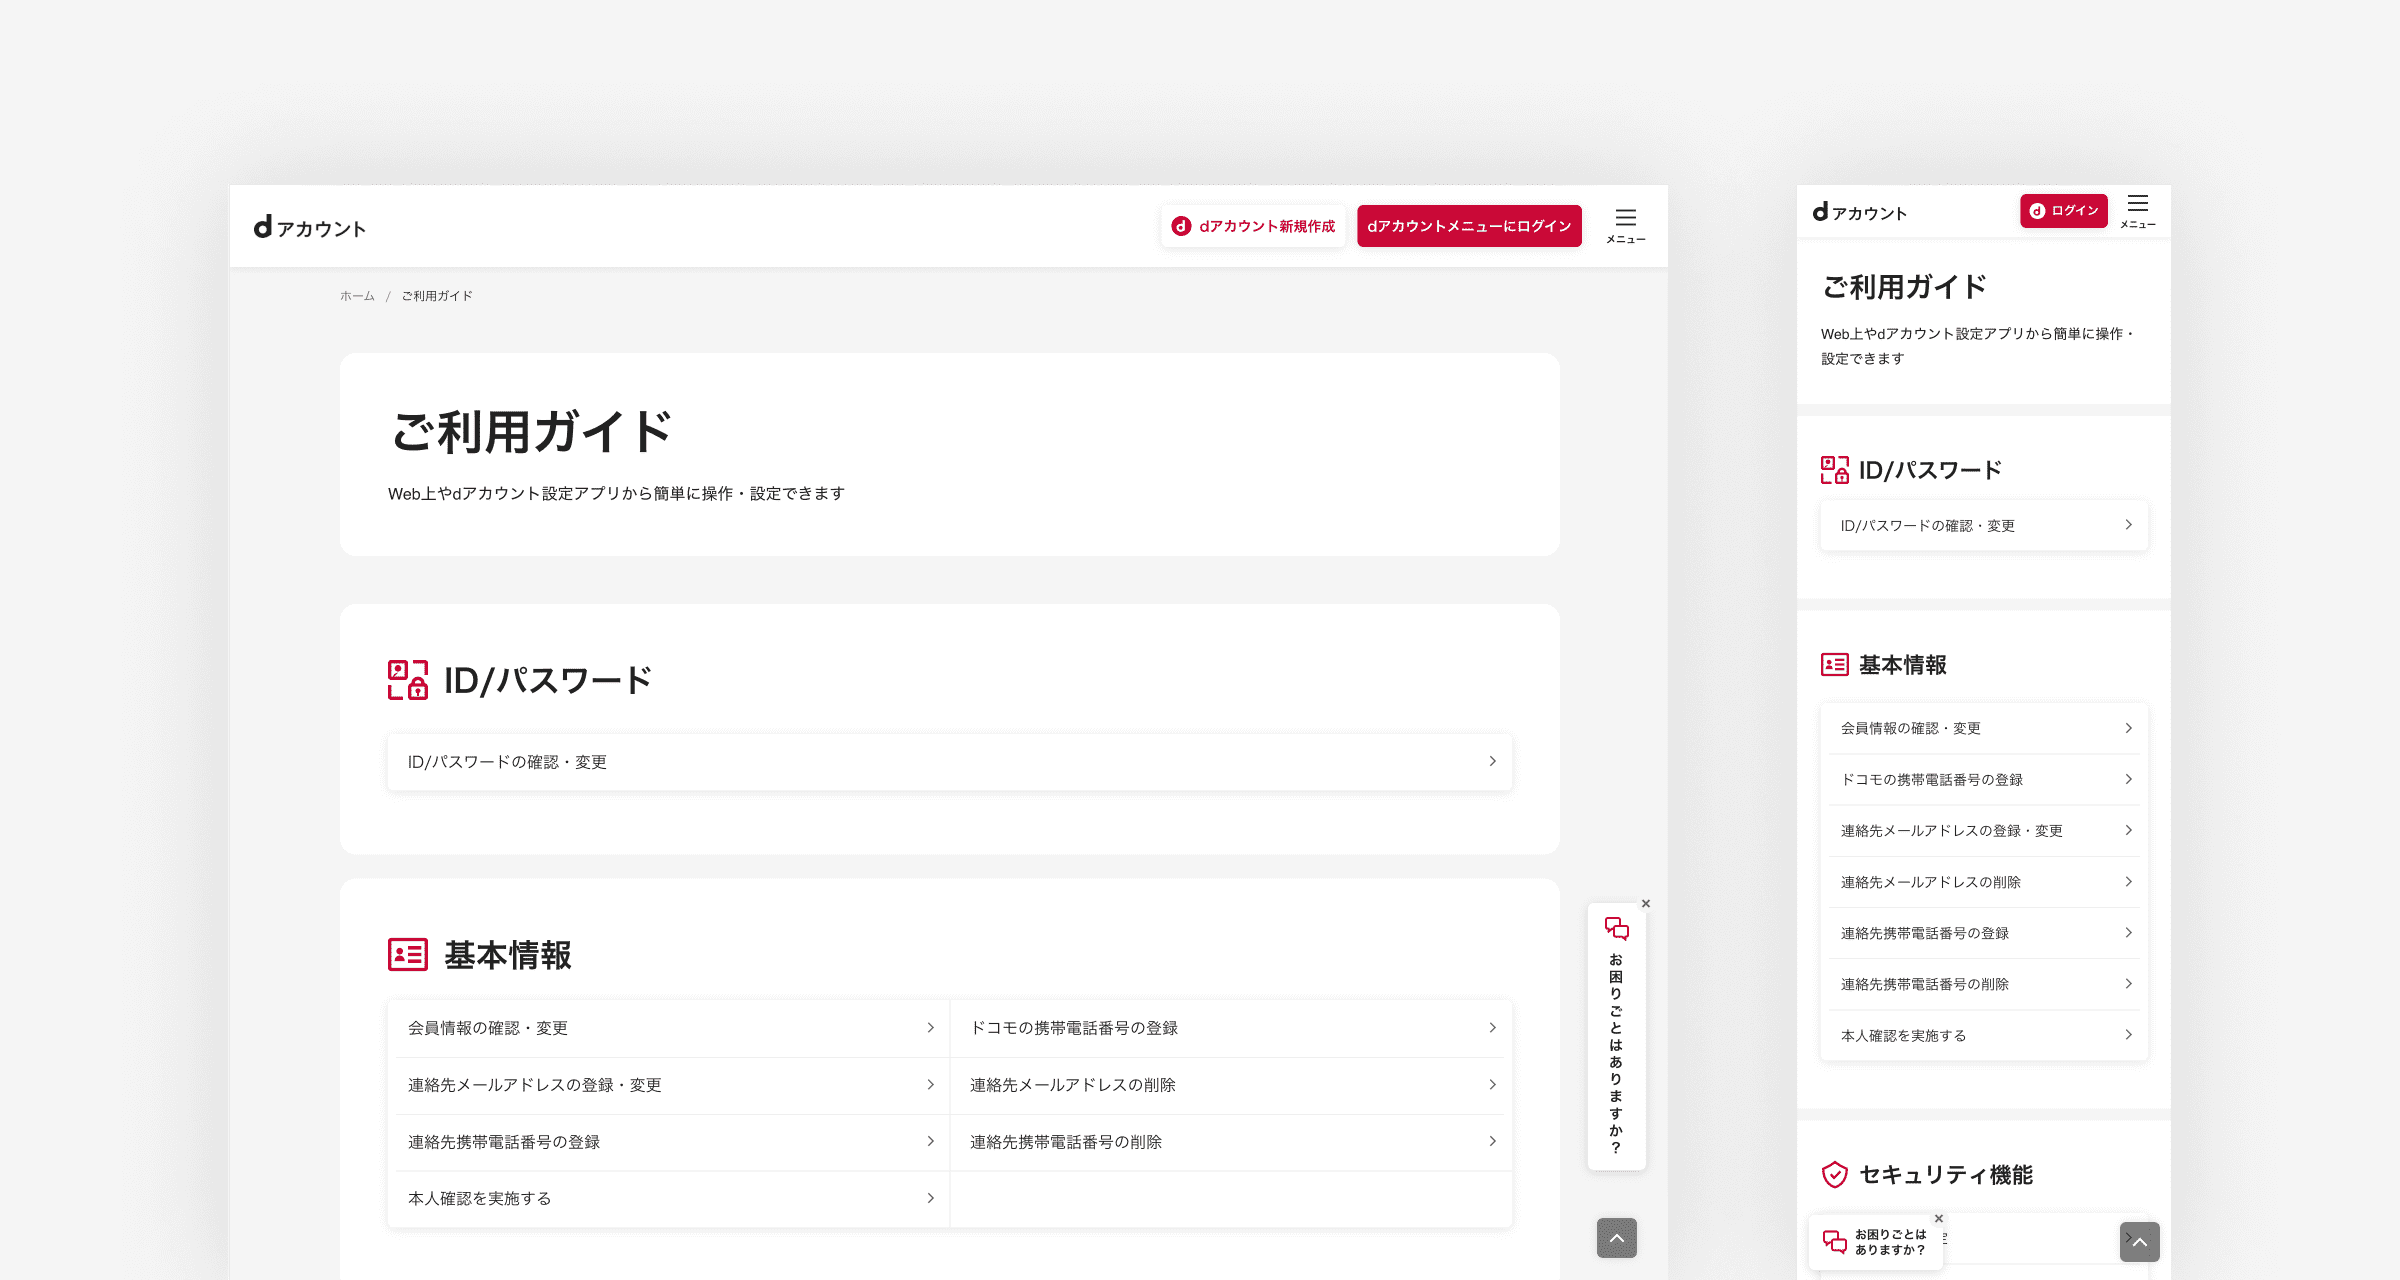Click chevron on mobile 本人確認を実施する row
The width and height of the screenshot is (2400, 1280).
tap(2128, 1035)
